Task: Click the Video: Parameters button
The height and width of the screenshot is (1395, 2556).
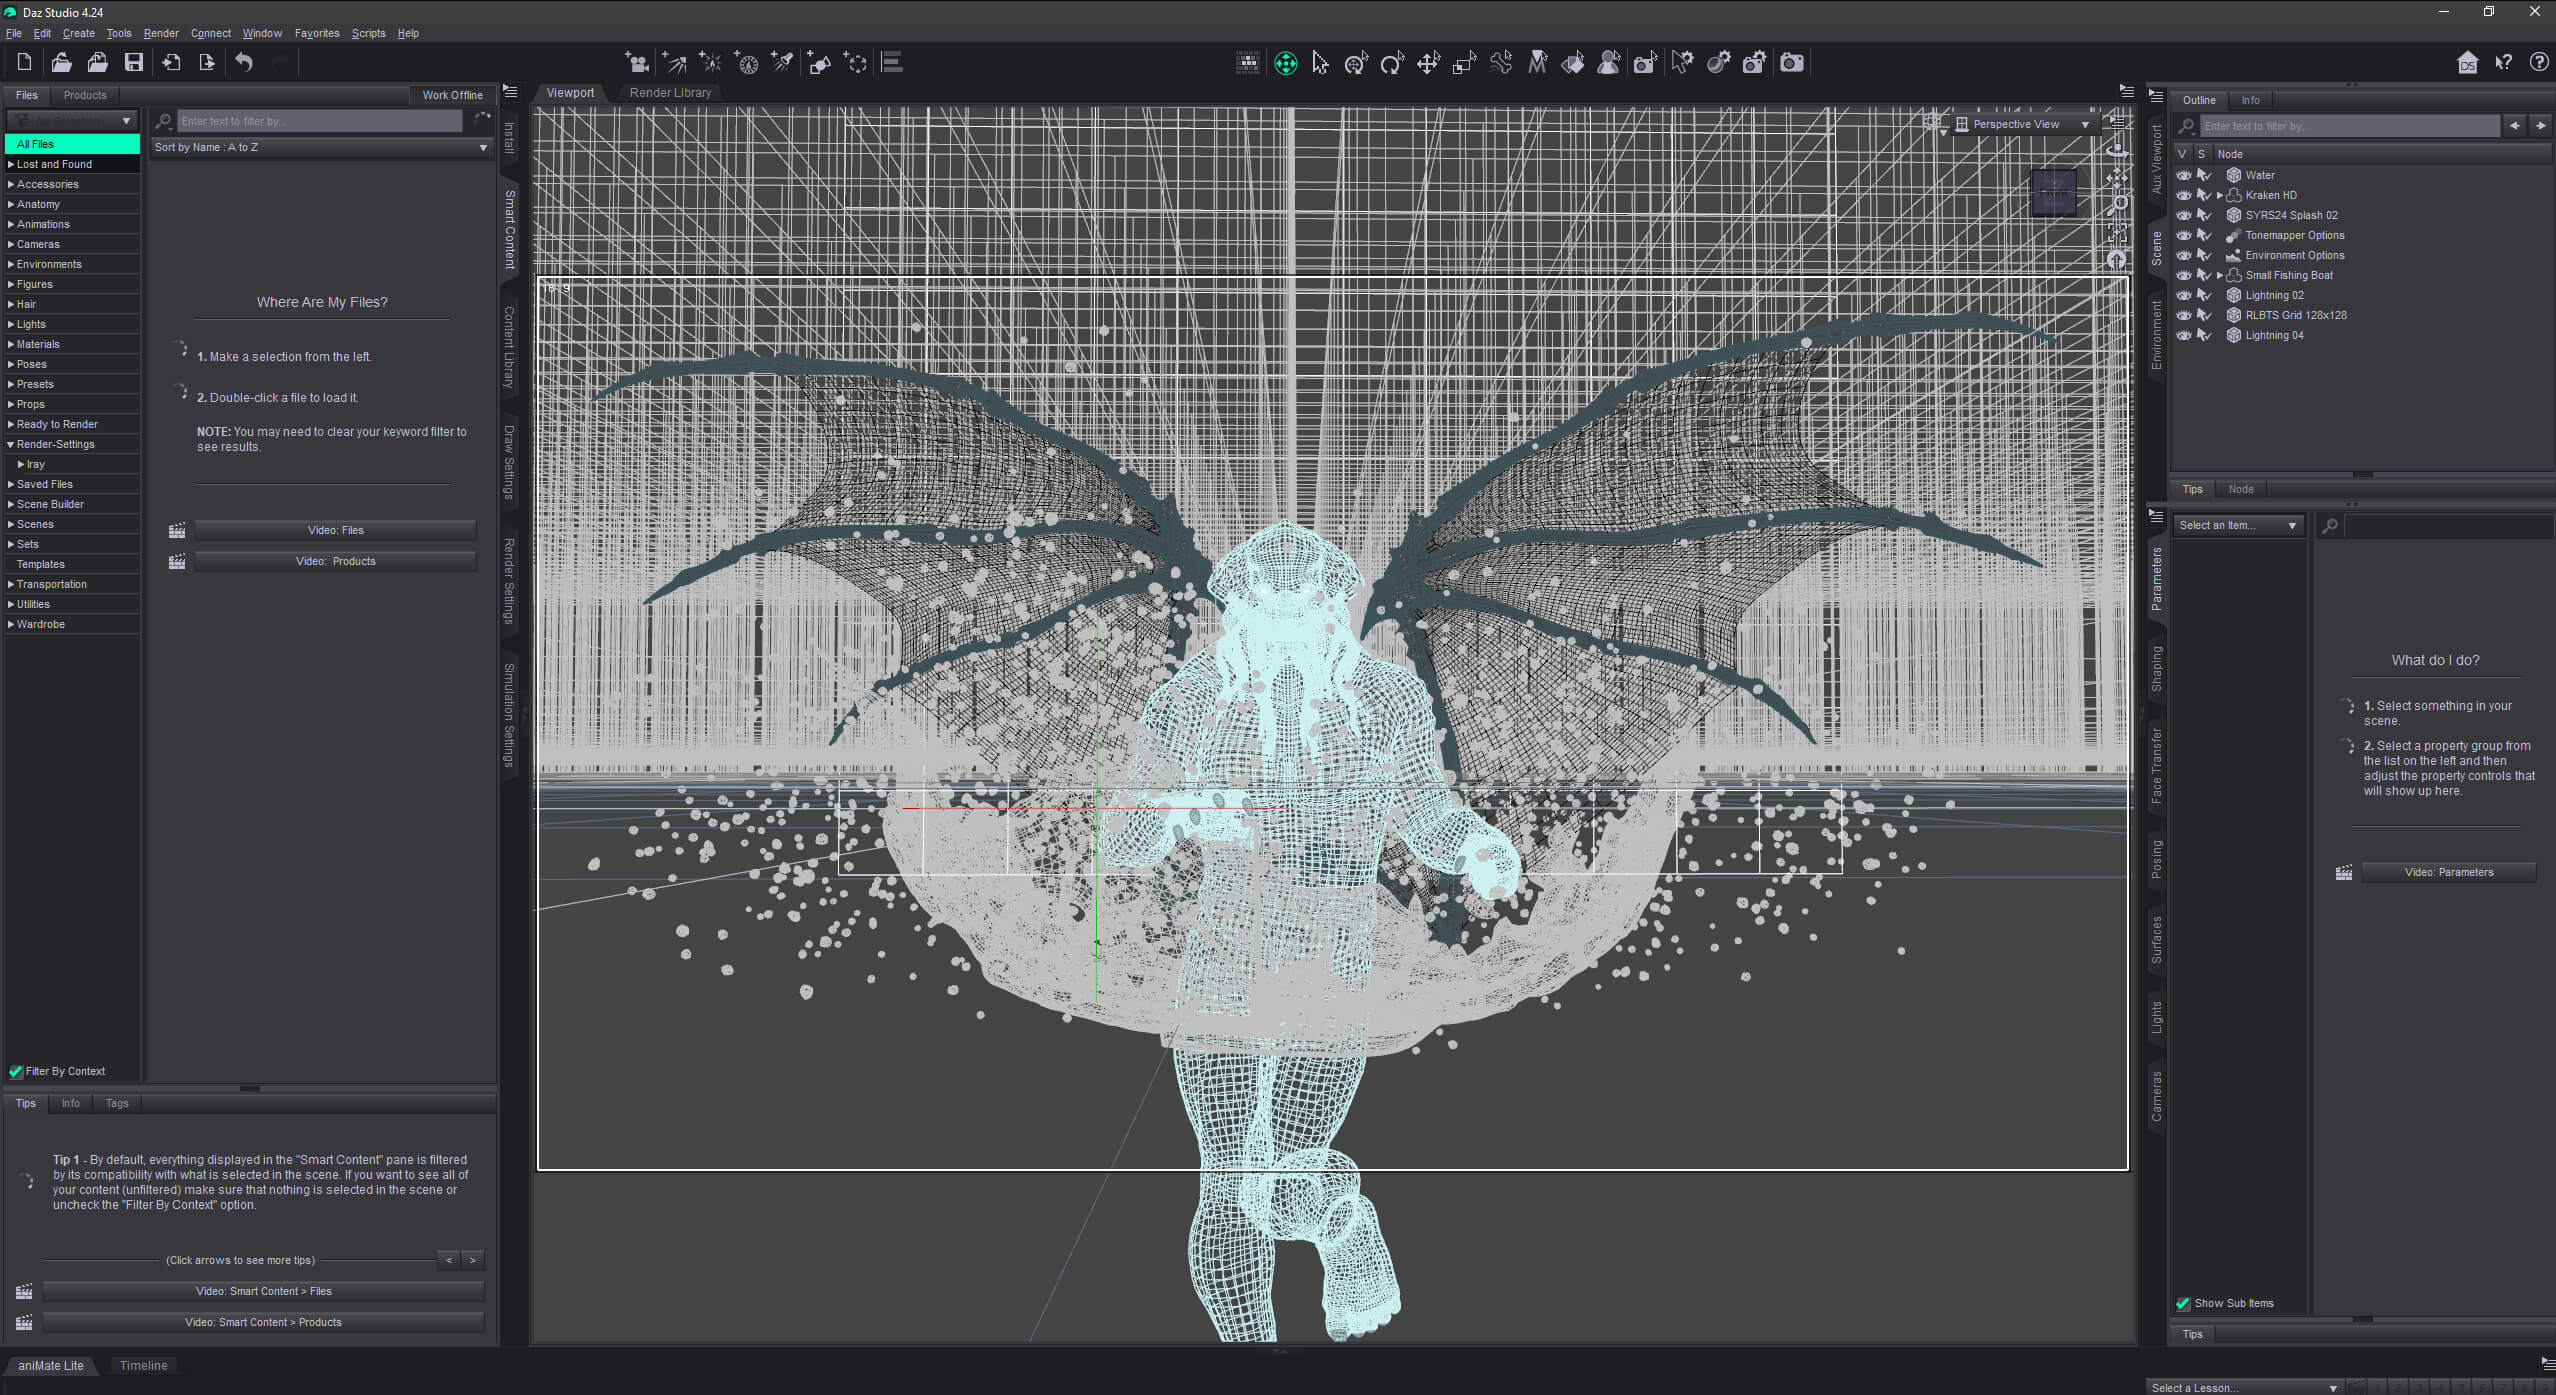Action: (x=2449, y=872)
